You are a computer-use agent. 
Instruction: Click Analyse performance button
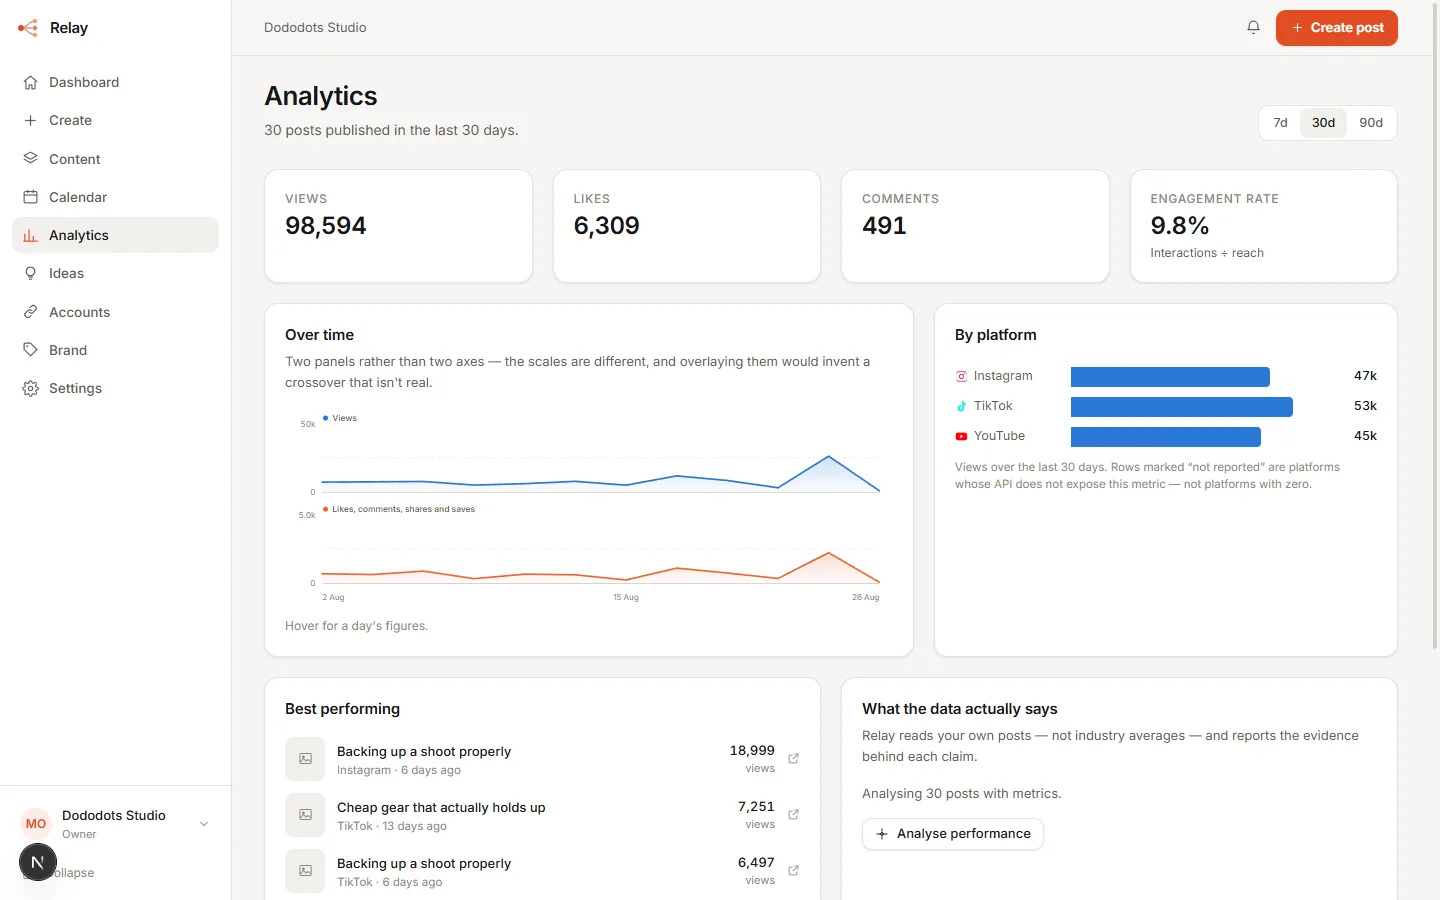[x=952, y=834]
